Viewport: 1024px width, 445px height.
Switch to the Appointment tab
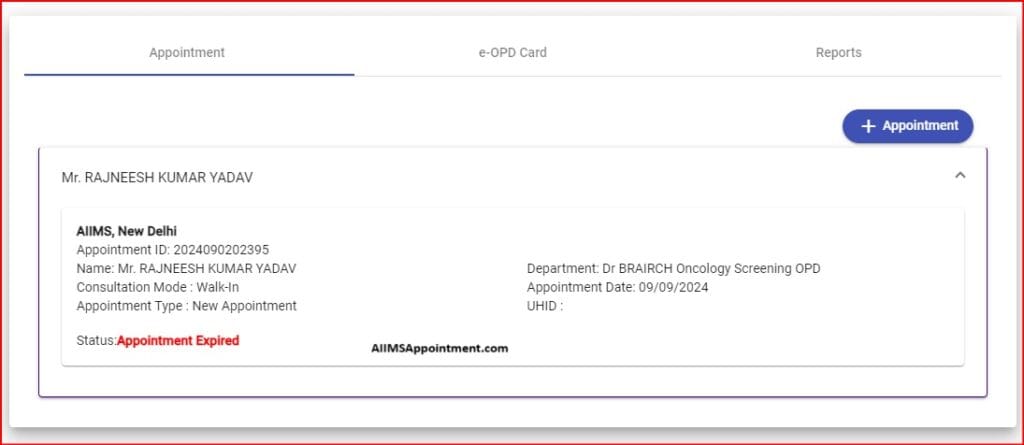point(187,52)
